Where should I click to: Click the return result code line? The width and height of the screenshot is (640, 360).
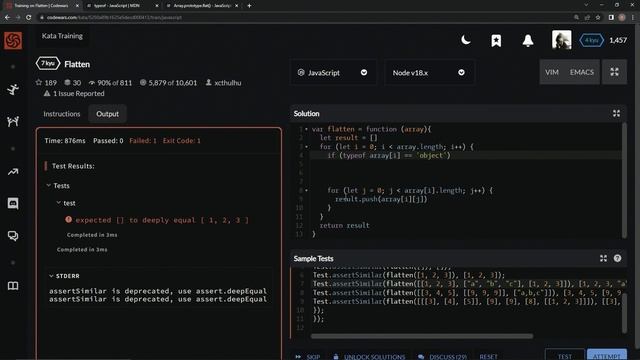point(344,225)
